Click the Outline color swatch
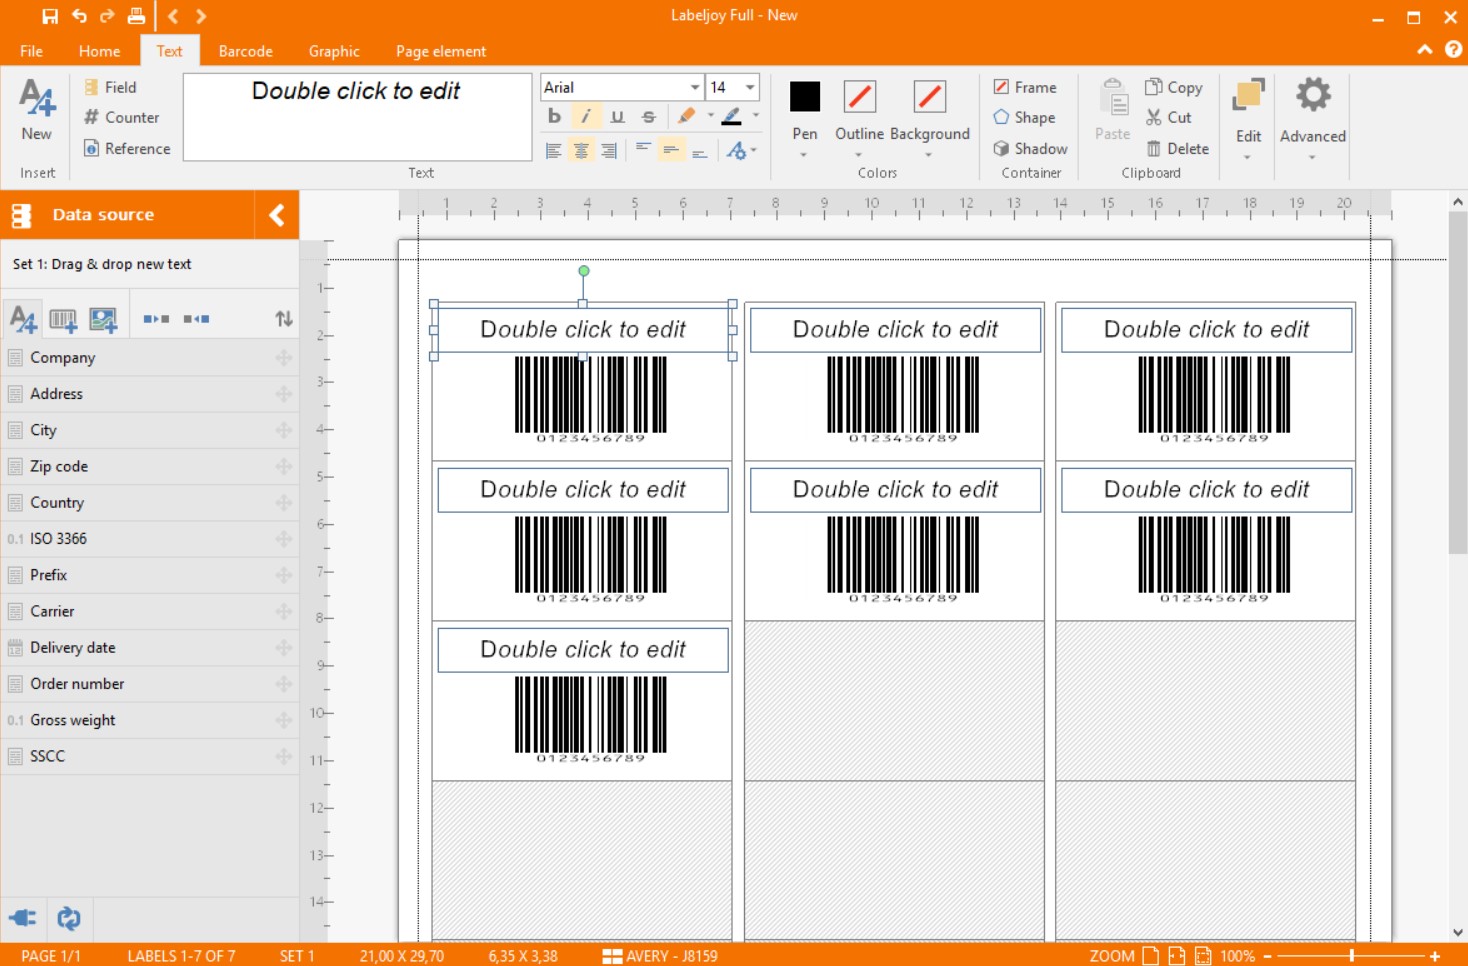 pos(859,97)
